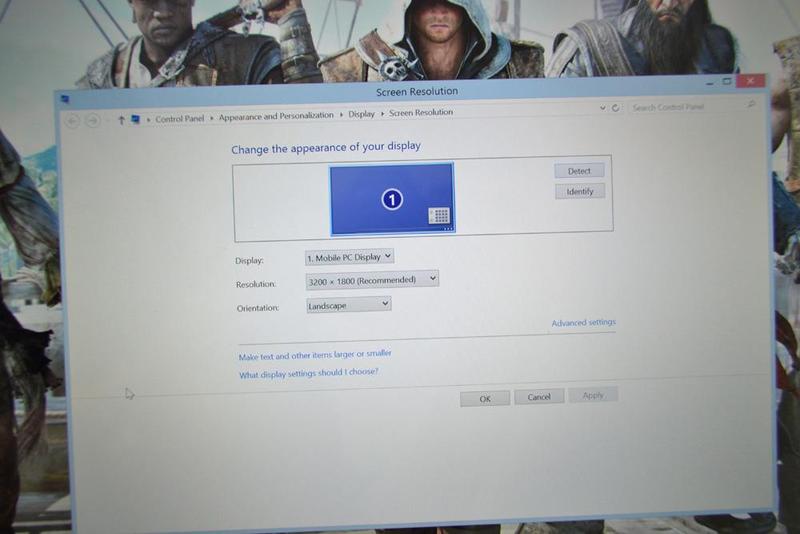Viewport: 800px width, 534px height.
Task: Click the Refresh icon beside address bar
Action: [x=615, y=108]
